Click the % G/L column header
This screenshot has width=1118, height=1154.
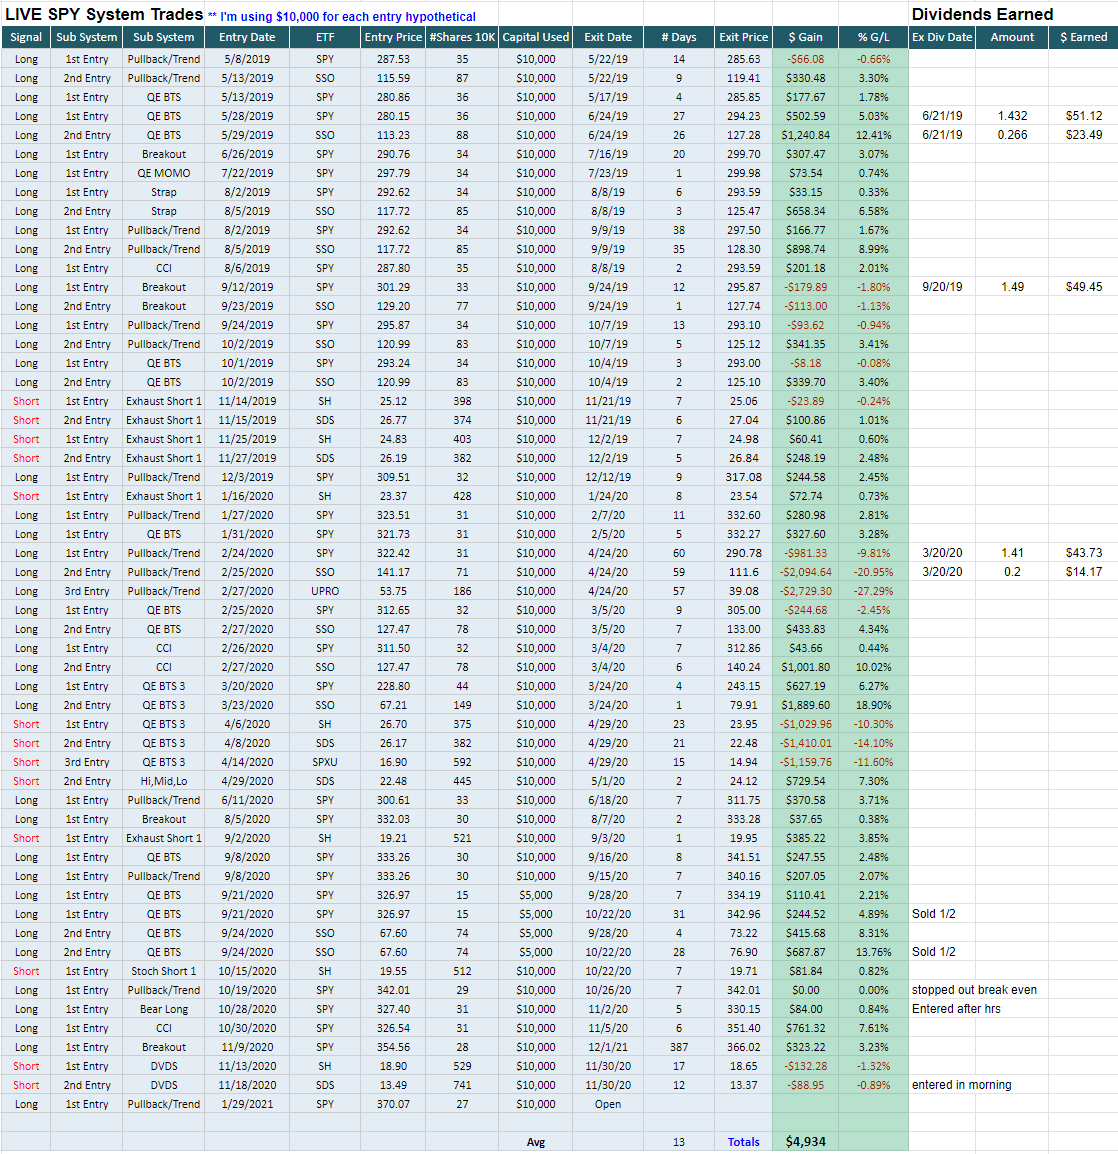873,37
